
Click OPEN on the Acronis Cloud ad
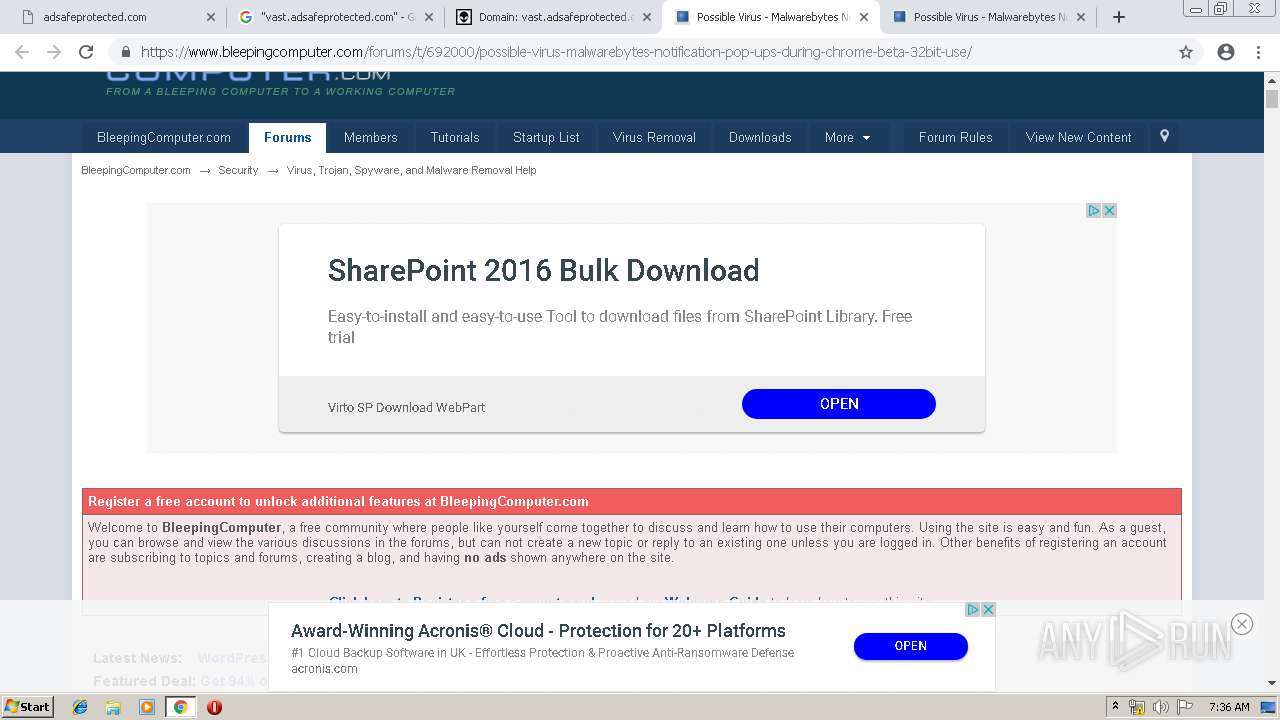click(911, 646)
